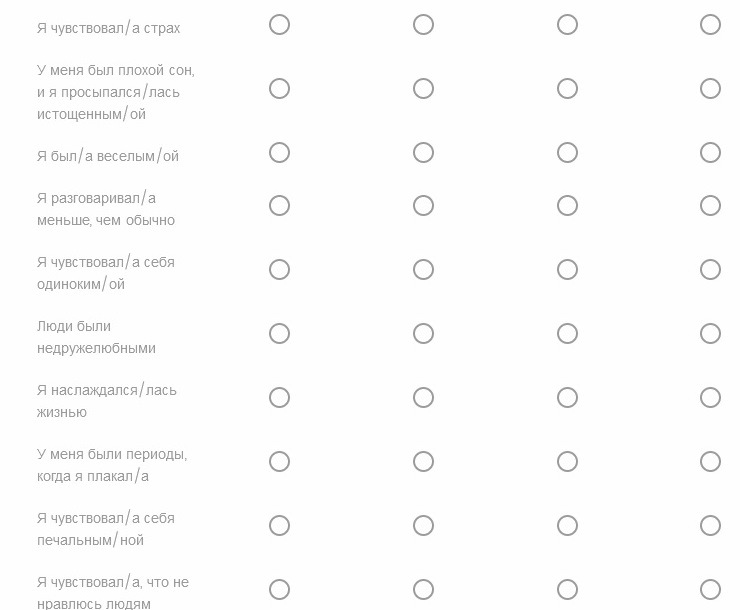
Task: Pick fourth option for "У меня был плохой сон"
Action: click(x=711, y=89)
